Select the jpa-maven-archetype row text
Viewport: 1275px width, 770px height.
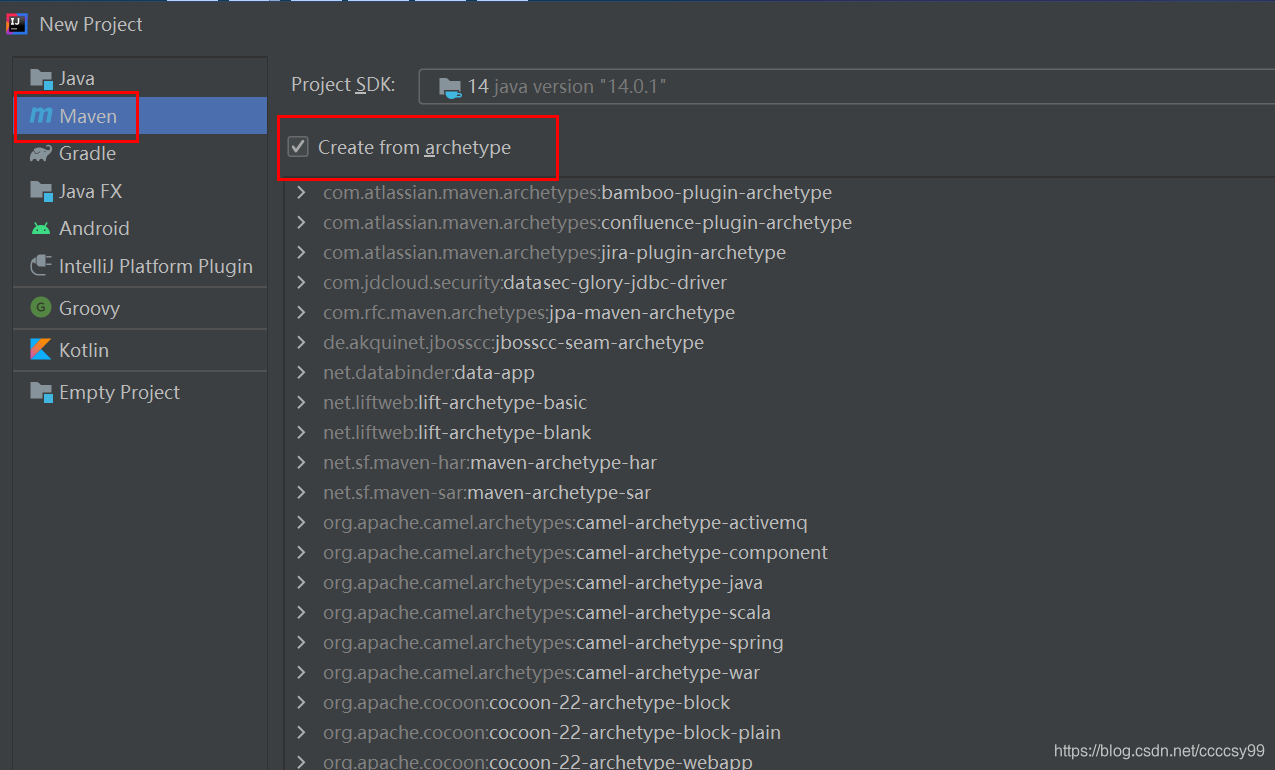[x=529, y=313]
